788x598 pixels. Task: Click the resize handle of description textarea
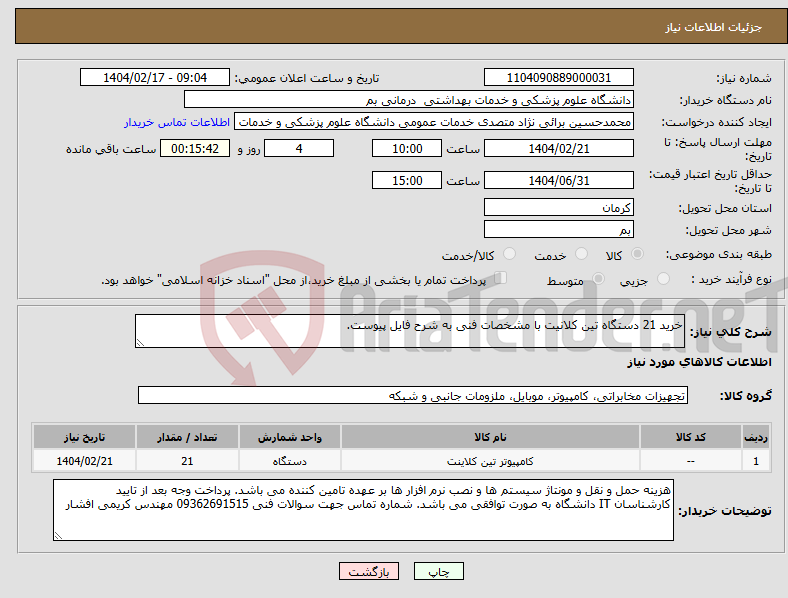tap(140, 343)
